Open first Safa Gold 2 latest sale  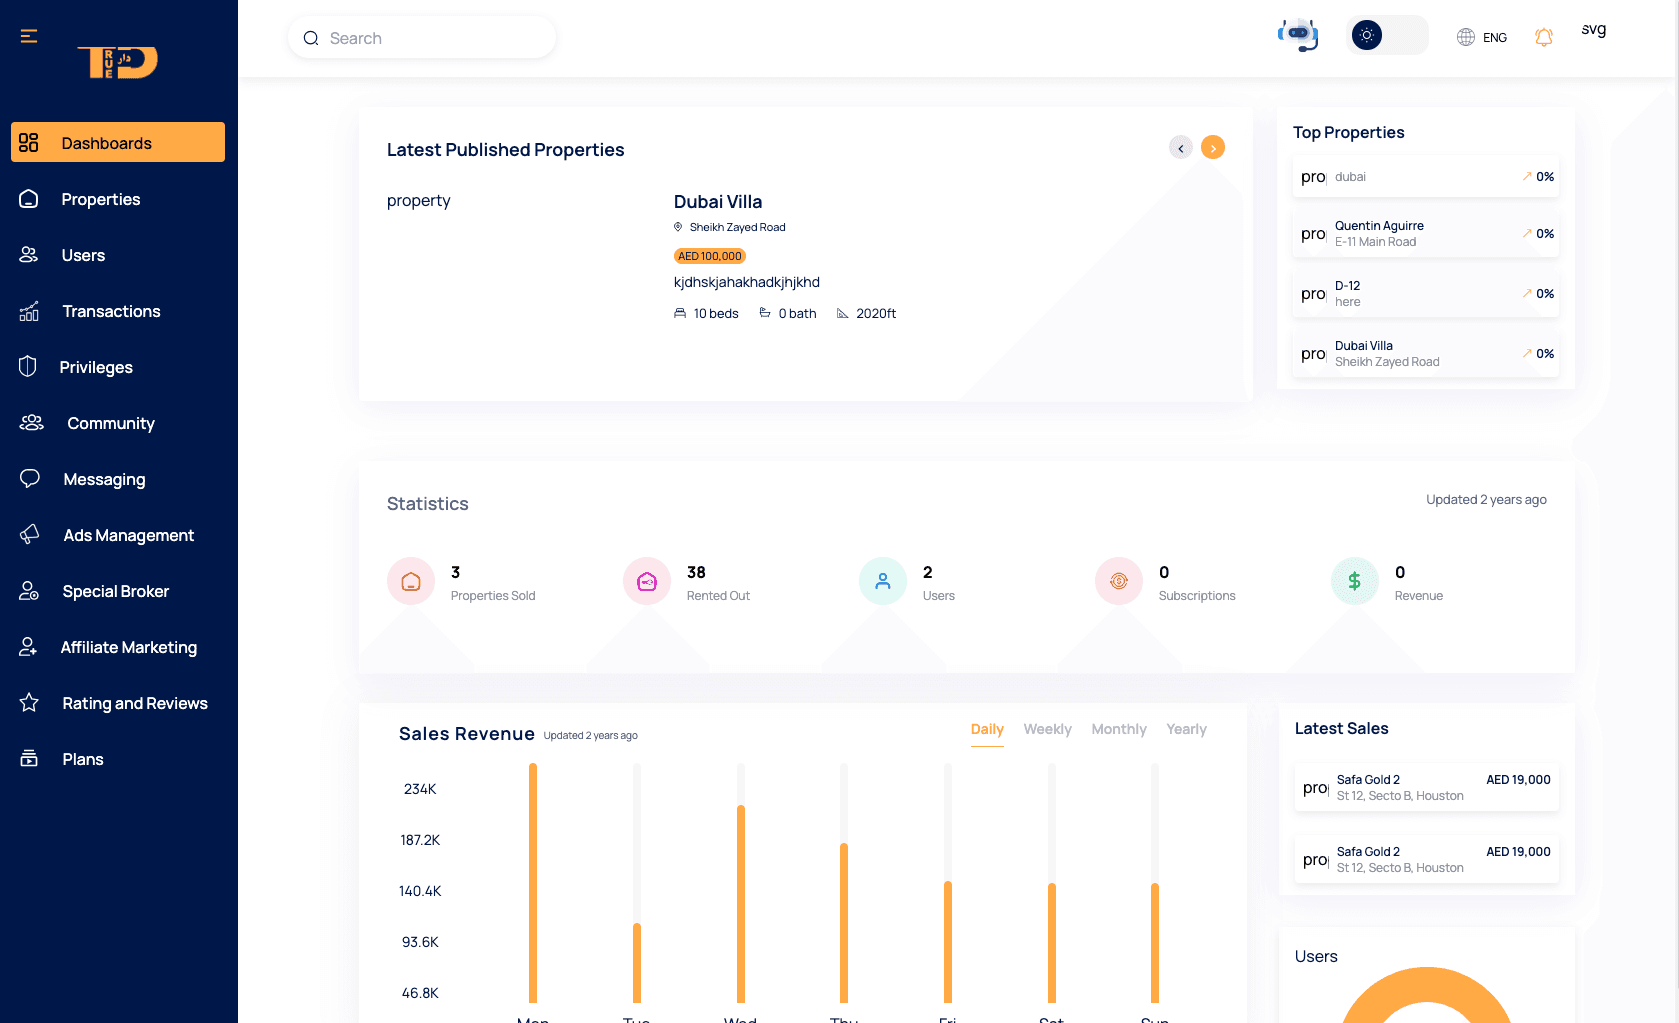pyautogui.click(x=1426, y=787)
